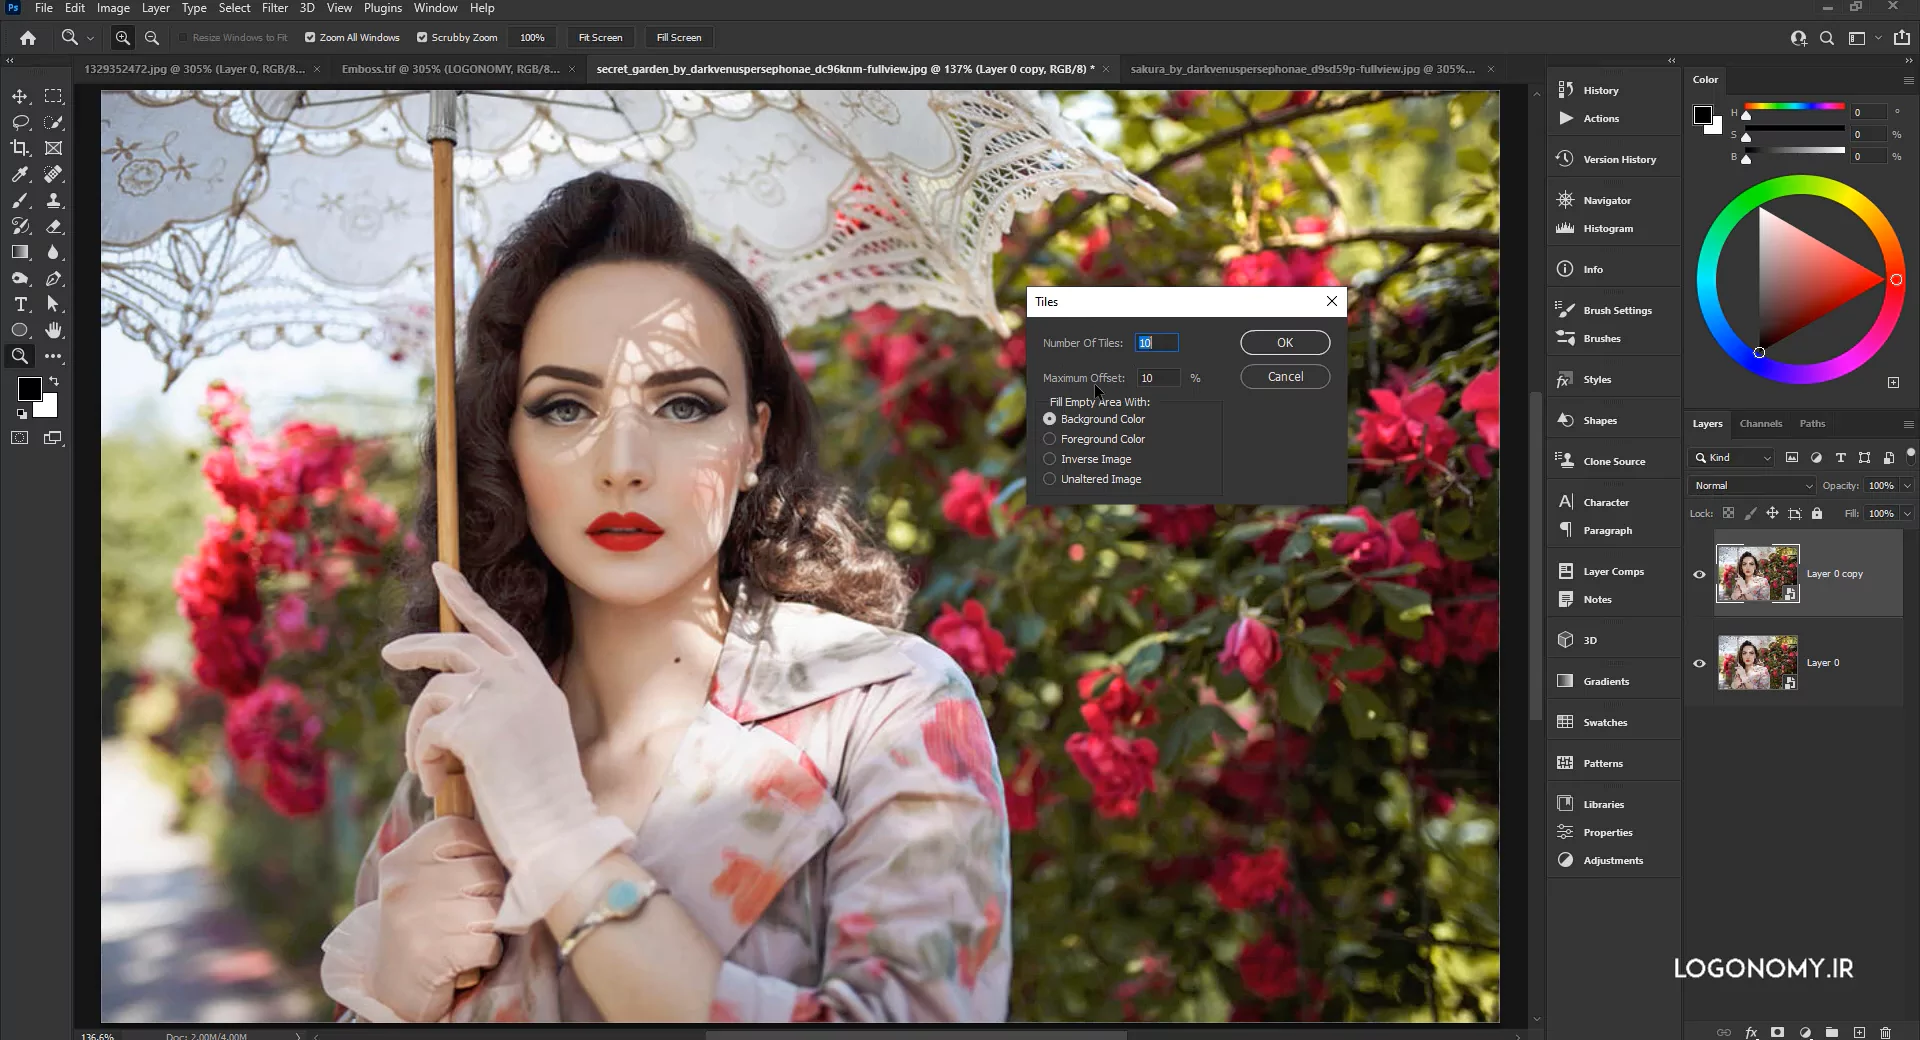
Task: Select the Horizontal Type tool
Action: click(20, 304)
